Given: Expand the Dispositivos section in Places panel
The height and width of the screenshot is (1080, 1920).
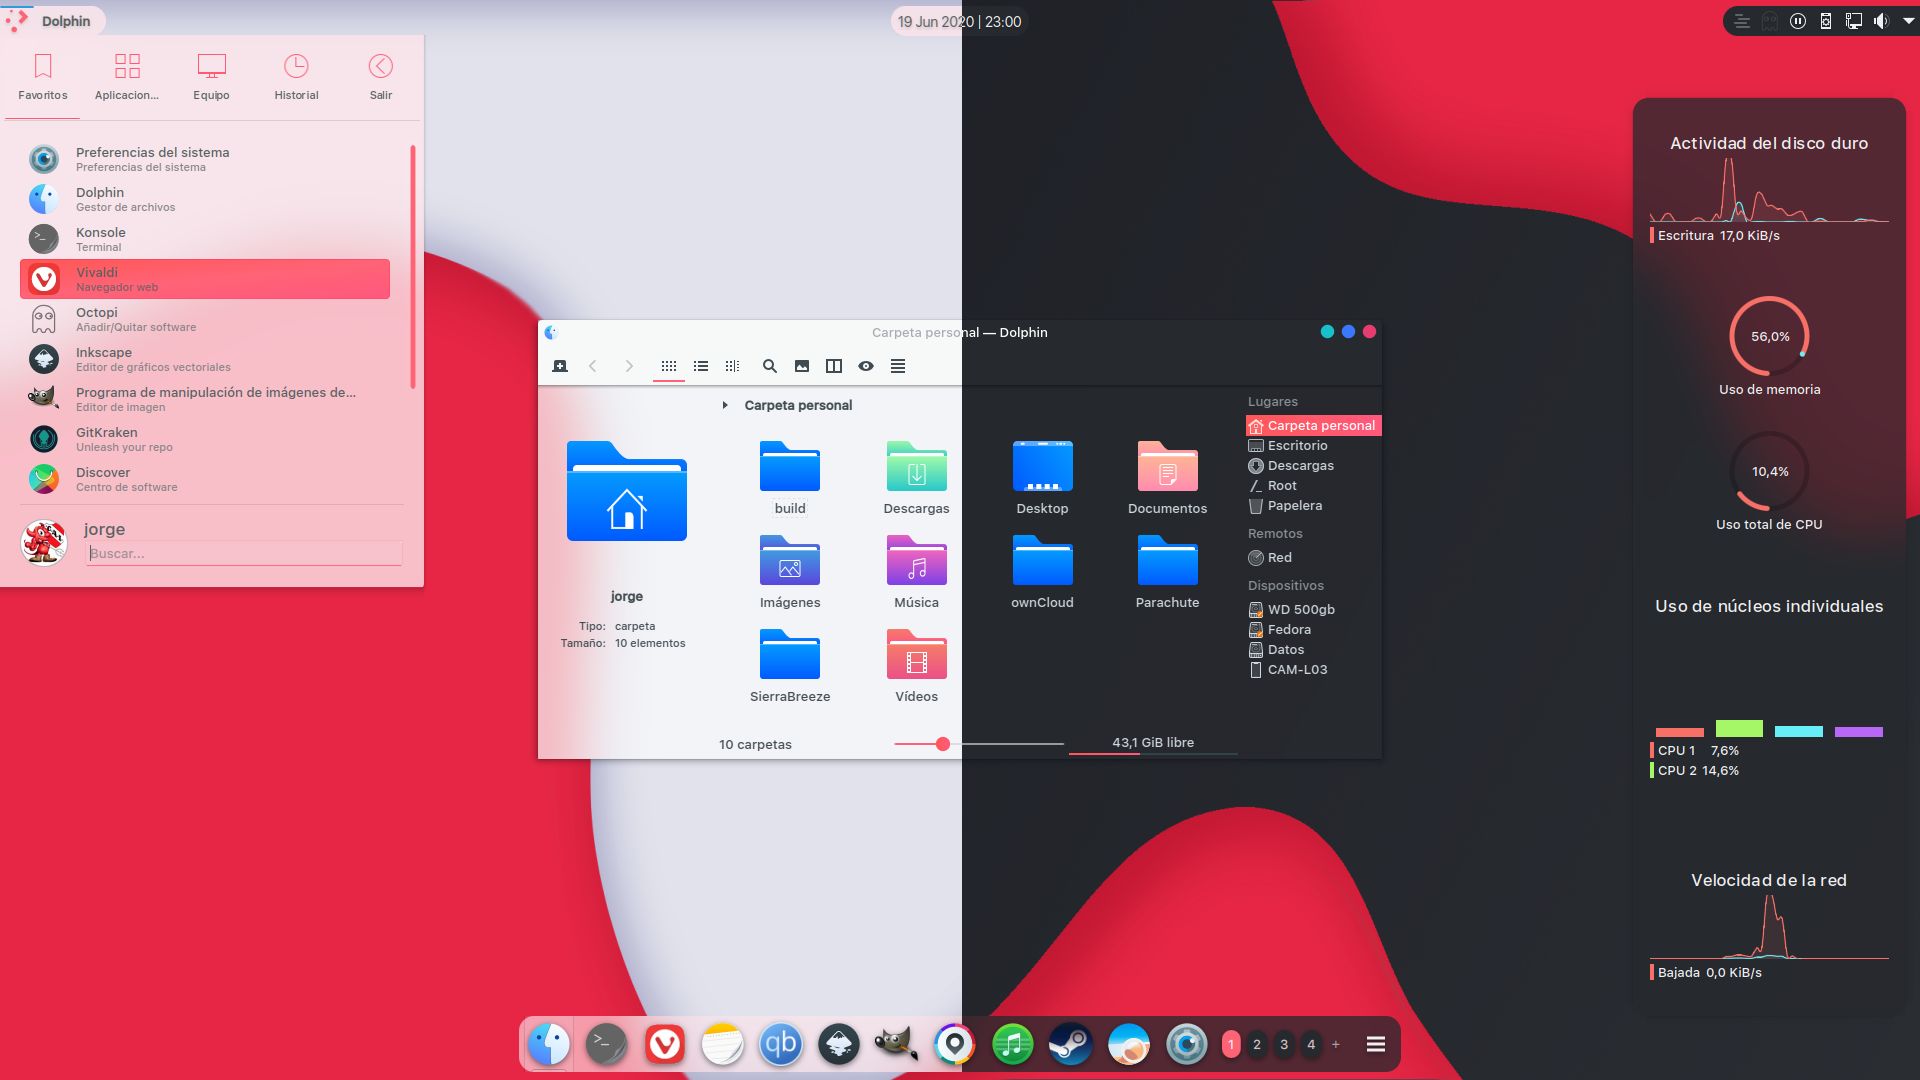Looking at the screenshot, I should click(1286, 585).
